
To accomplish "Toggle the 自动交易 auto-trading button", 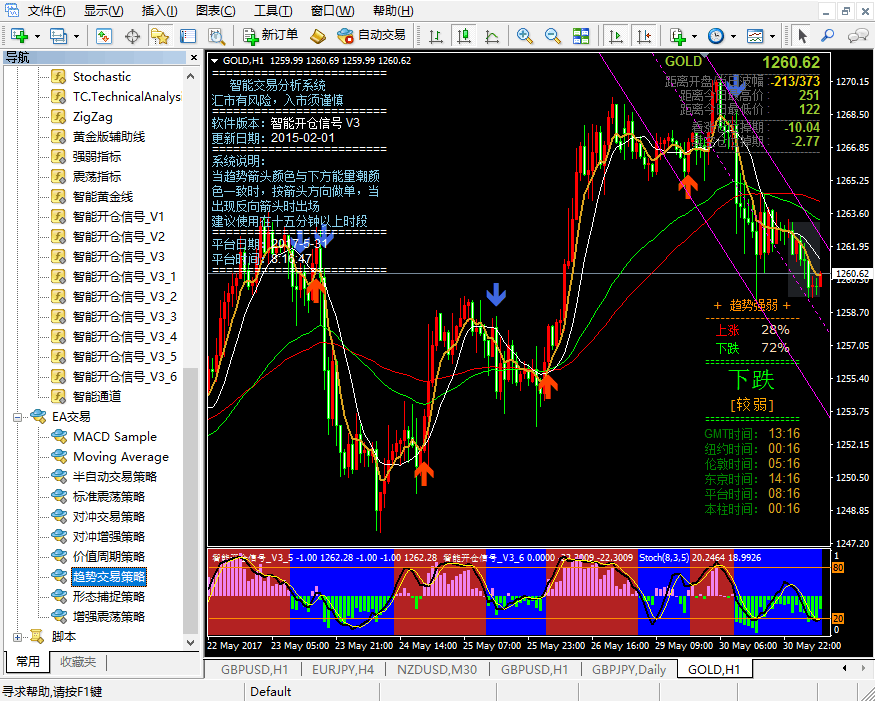I will (372, 36).
